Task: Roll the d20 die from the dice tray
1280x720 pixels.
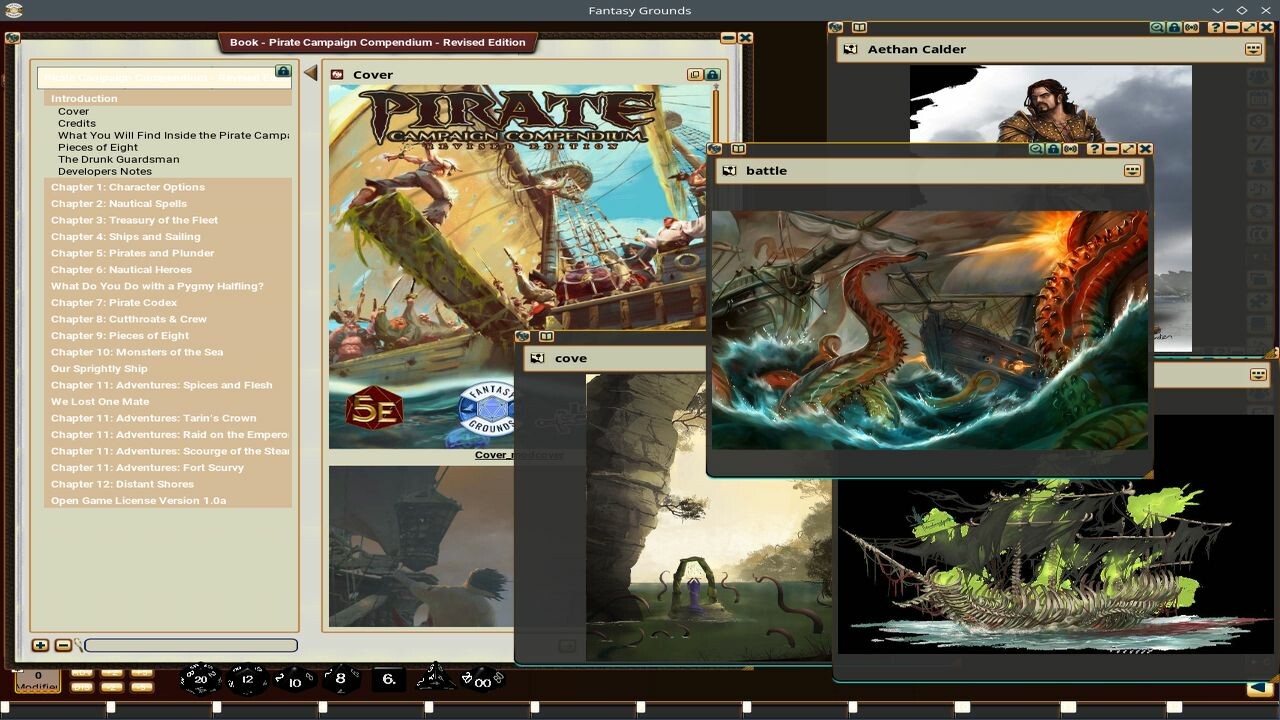Action: 200,681
